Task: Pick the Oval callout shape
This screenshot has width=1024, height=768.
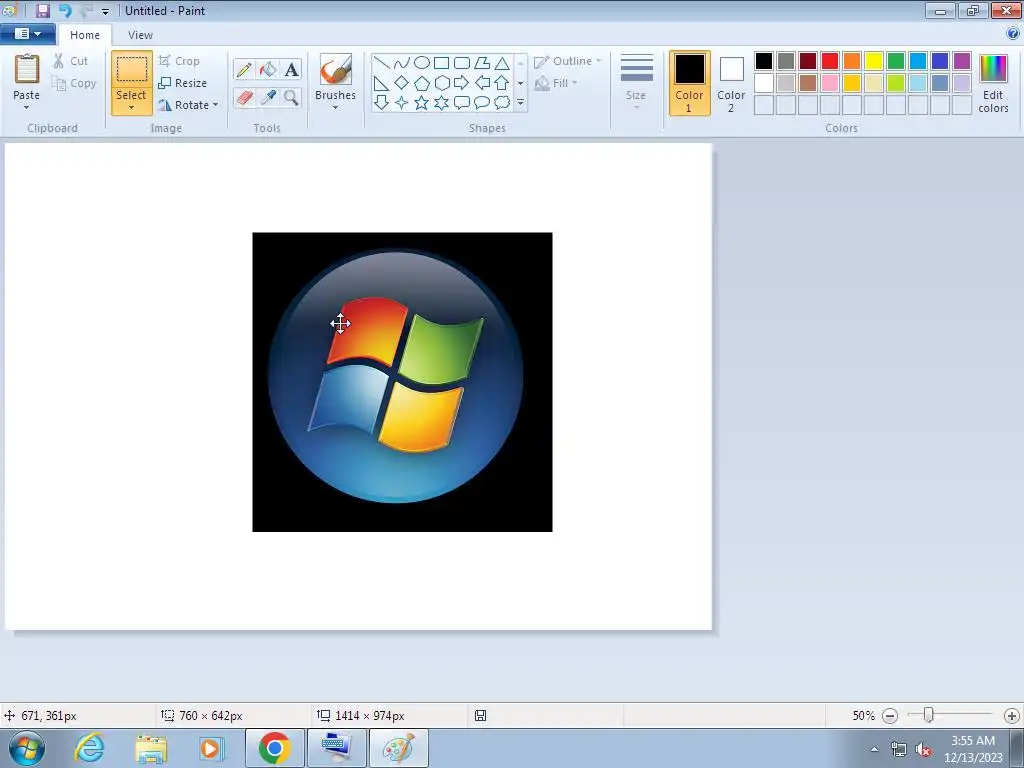Action: pos(482,103)
